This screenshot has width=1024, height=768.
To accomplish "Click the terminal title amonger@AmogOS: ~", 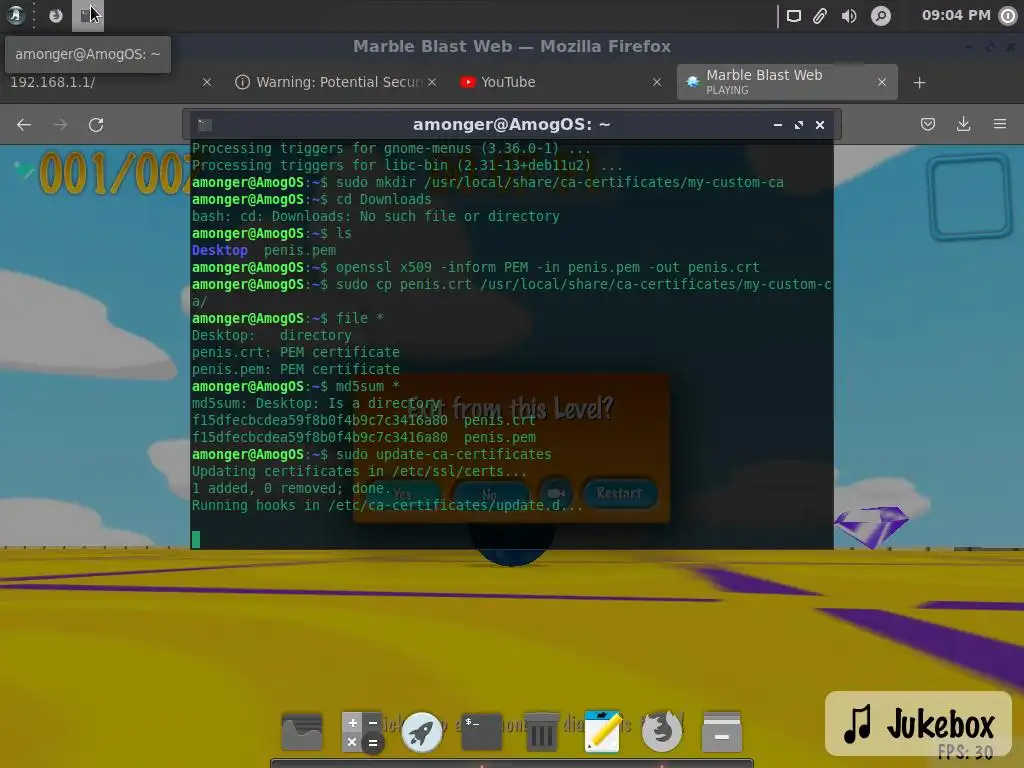I will click(x=511, y=125).
